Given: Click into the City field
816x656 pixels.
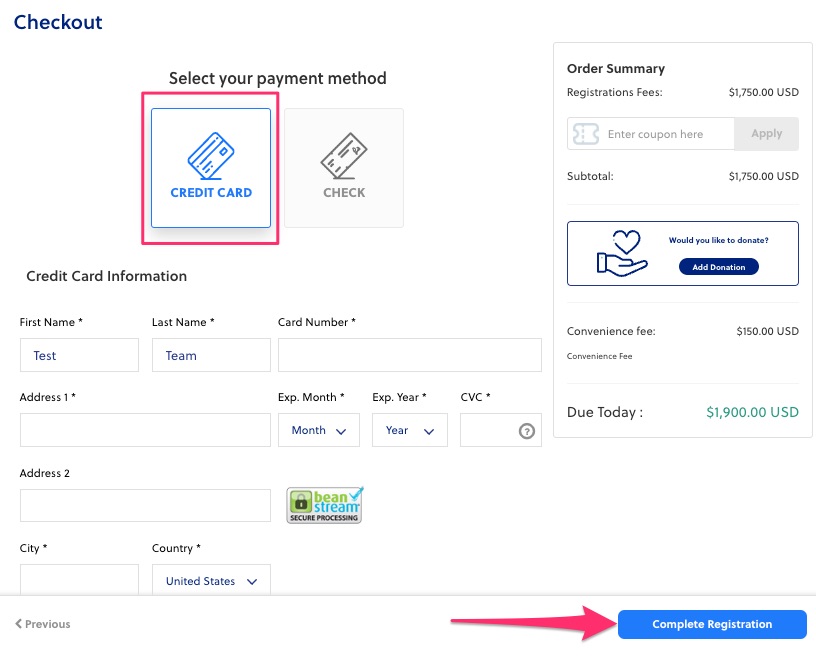Looking at the screenshot, I should tap(79, 580).
